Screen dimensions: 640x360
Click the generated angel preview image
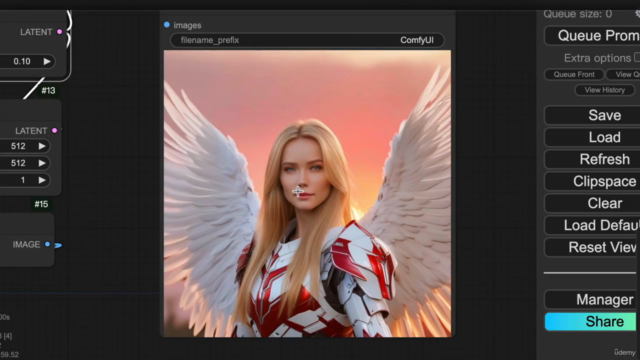pyautogui.click(x=307, y=193)
